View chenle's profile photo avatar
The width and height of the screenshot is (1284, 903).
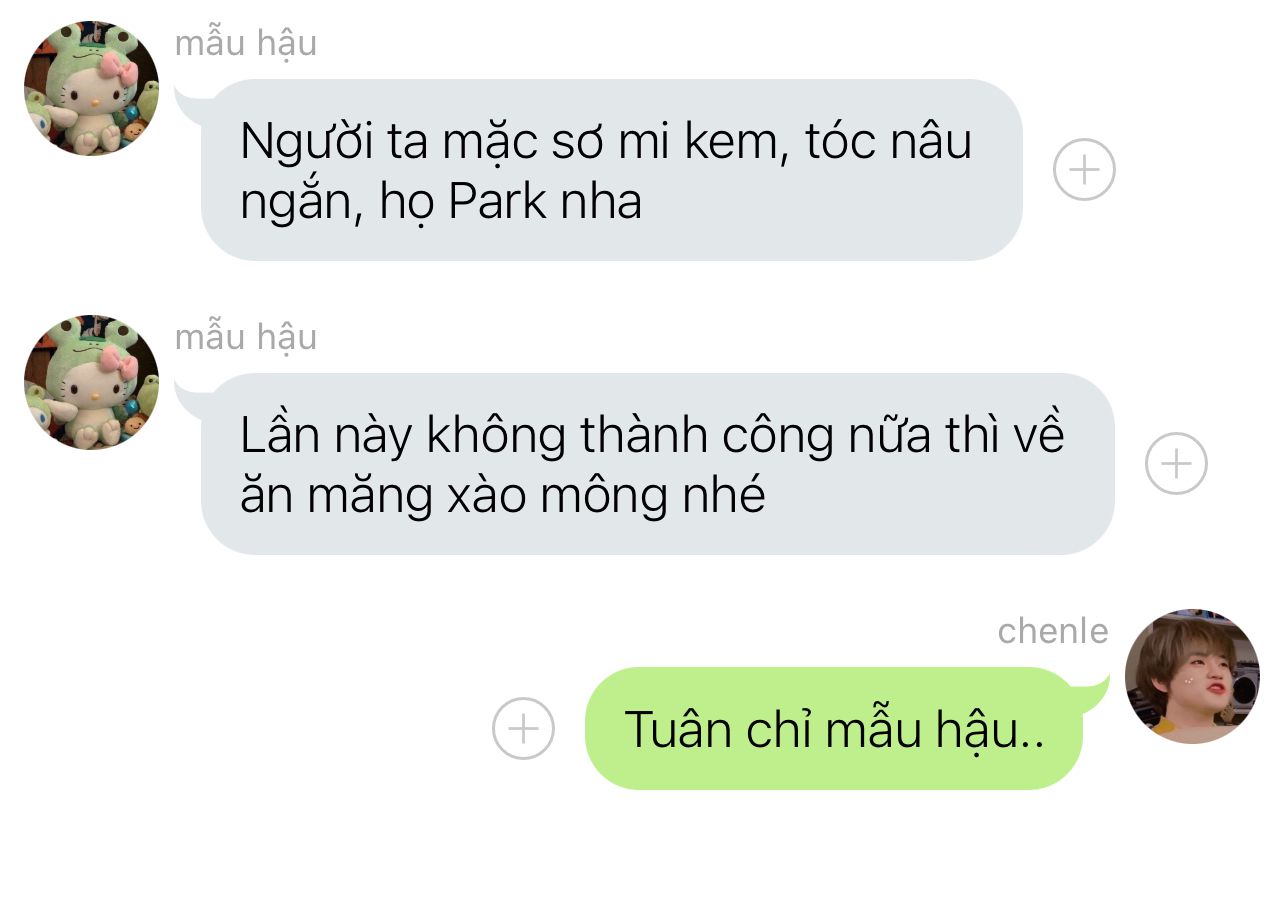point(1192,676)
